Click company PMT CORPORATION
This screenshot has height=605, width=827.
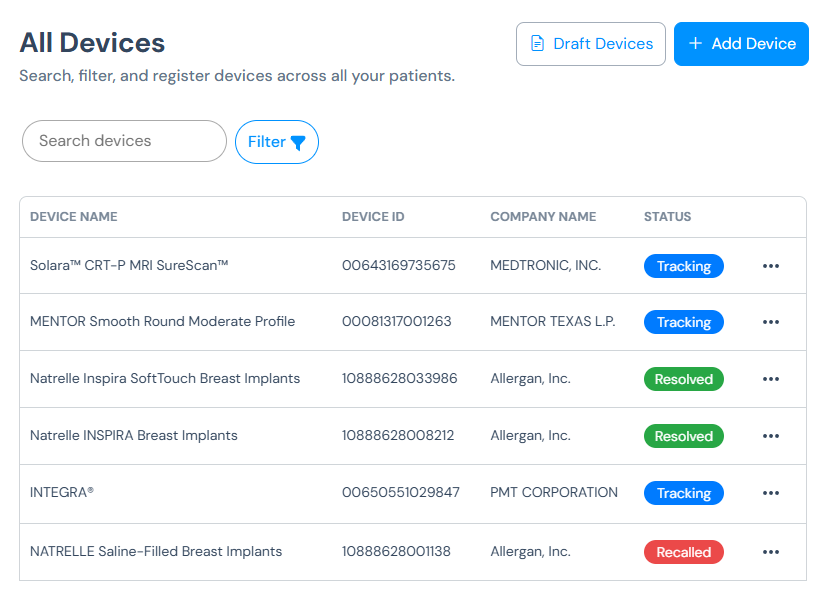tap(554, 492)
